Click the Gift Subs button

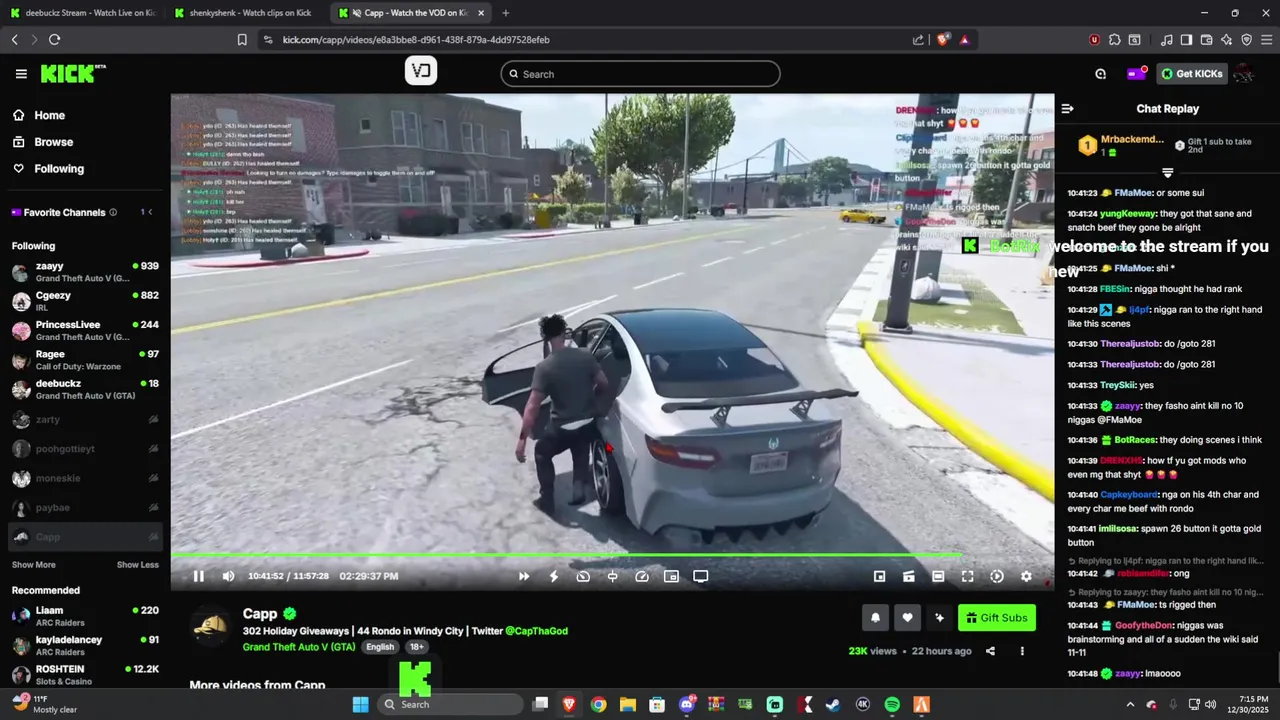(x=996, y=618)
